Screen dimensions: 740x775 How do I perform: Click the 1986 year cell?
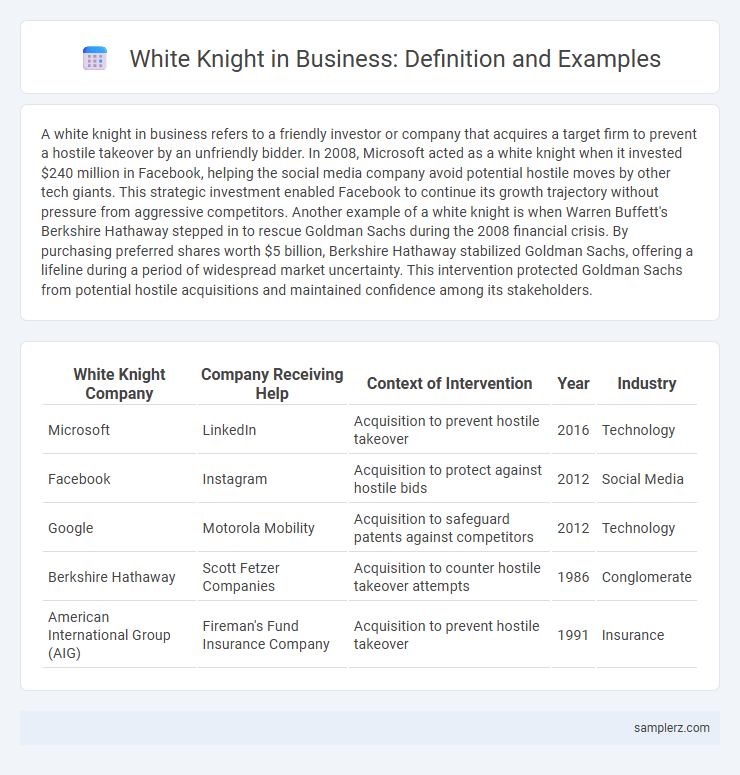[x=573, y=577]
